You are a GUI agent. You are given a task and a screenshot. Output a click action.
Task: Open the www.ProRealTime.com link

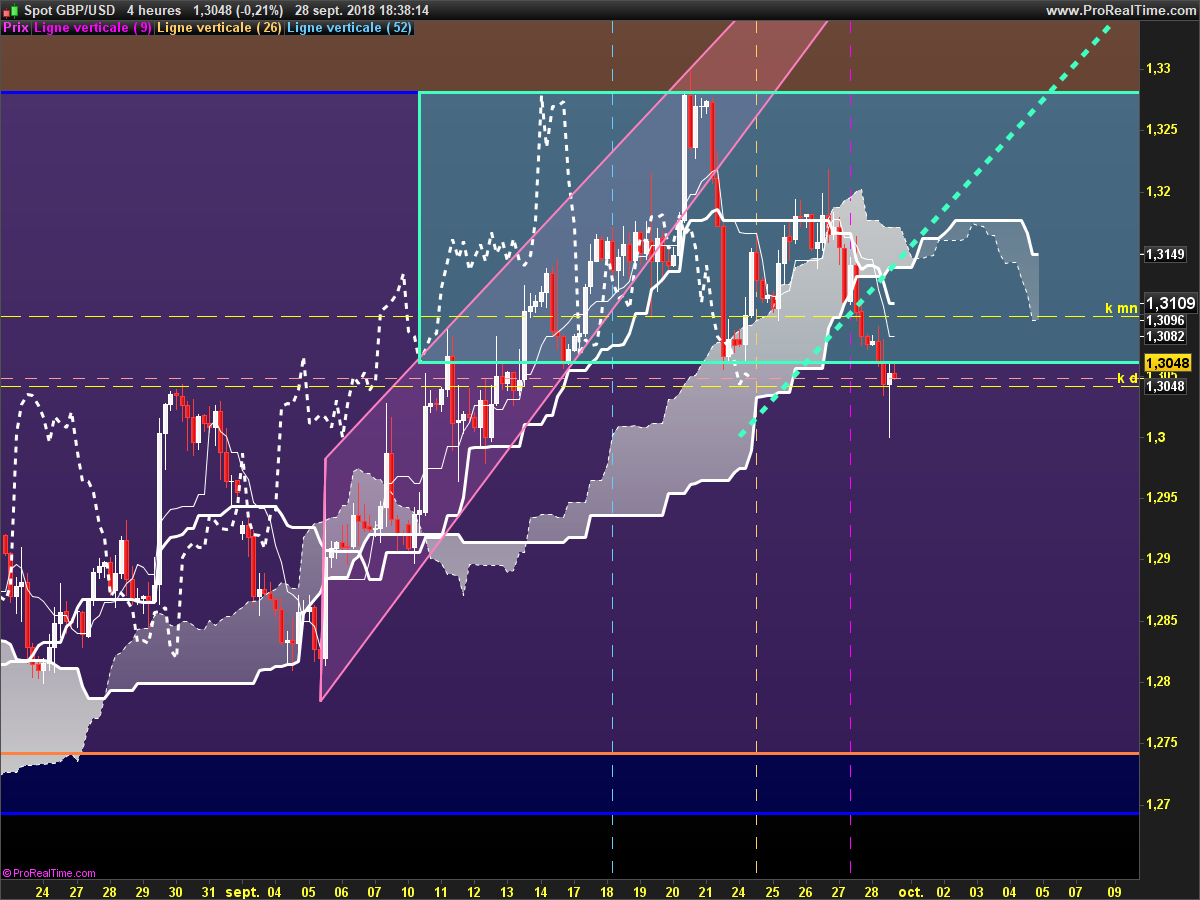pyautogui.click(x=1119, y=10)
